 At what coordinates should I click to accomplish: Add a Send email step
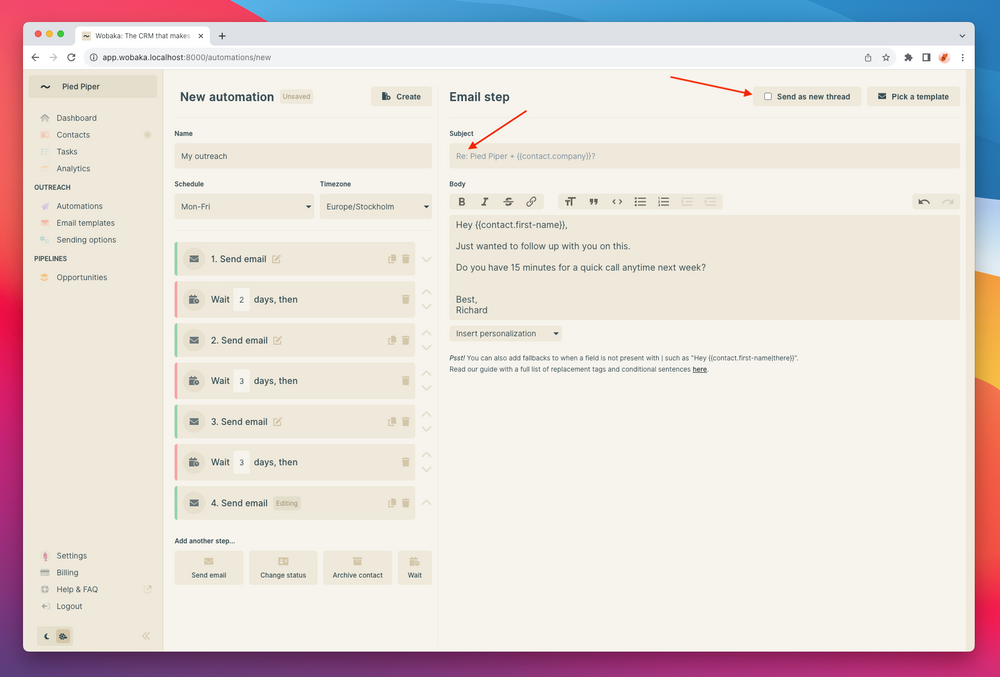(209, 567)
